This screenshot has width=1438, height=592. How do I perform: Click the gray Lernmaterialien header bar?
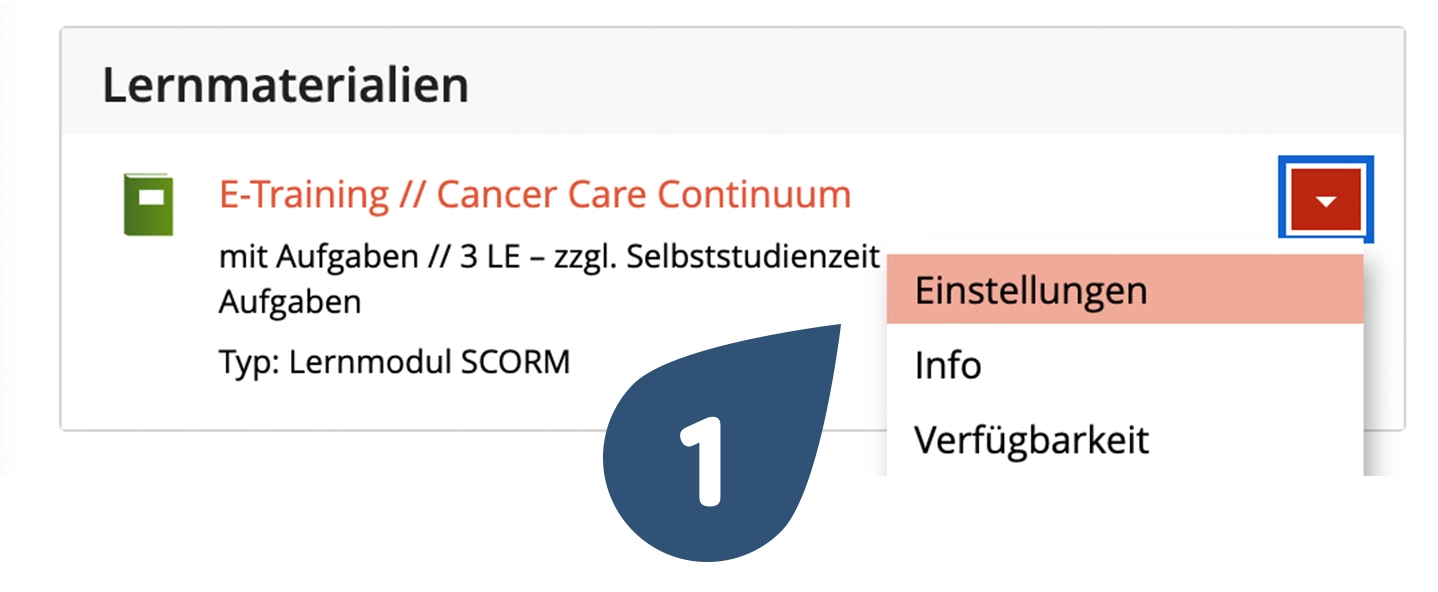(900, 84)
